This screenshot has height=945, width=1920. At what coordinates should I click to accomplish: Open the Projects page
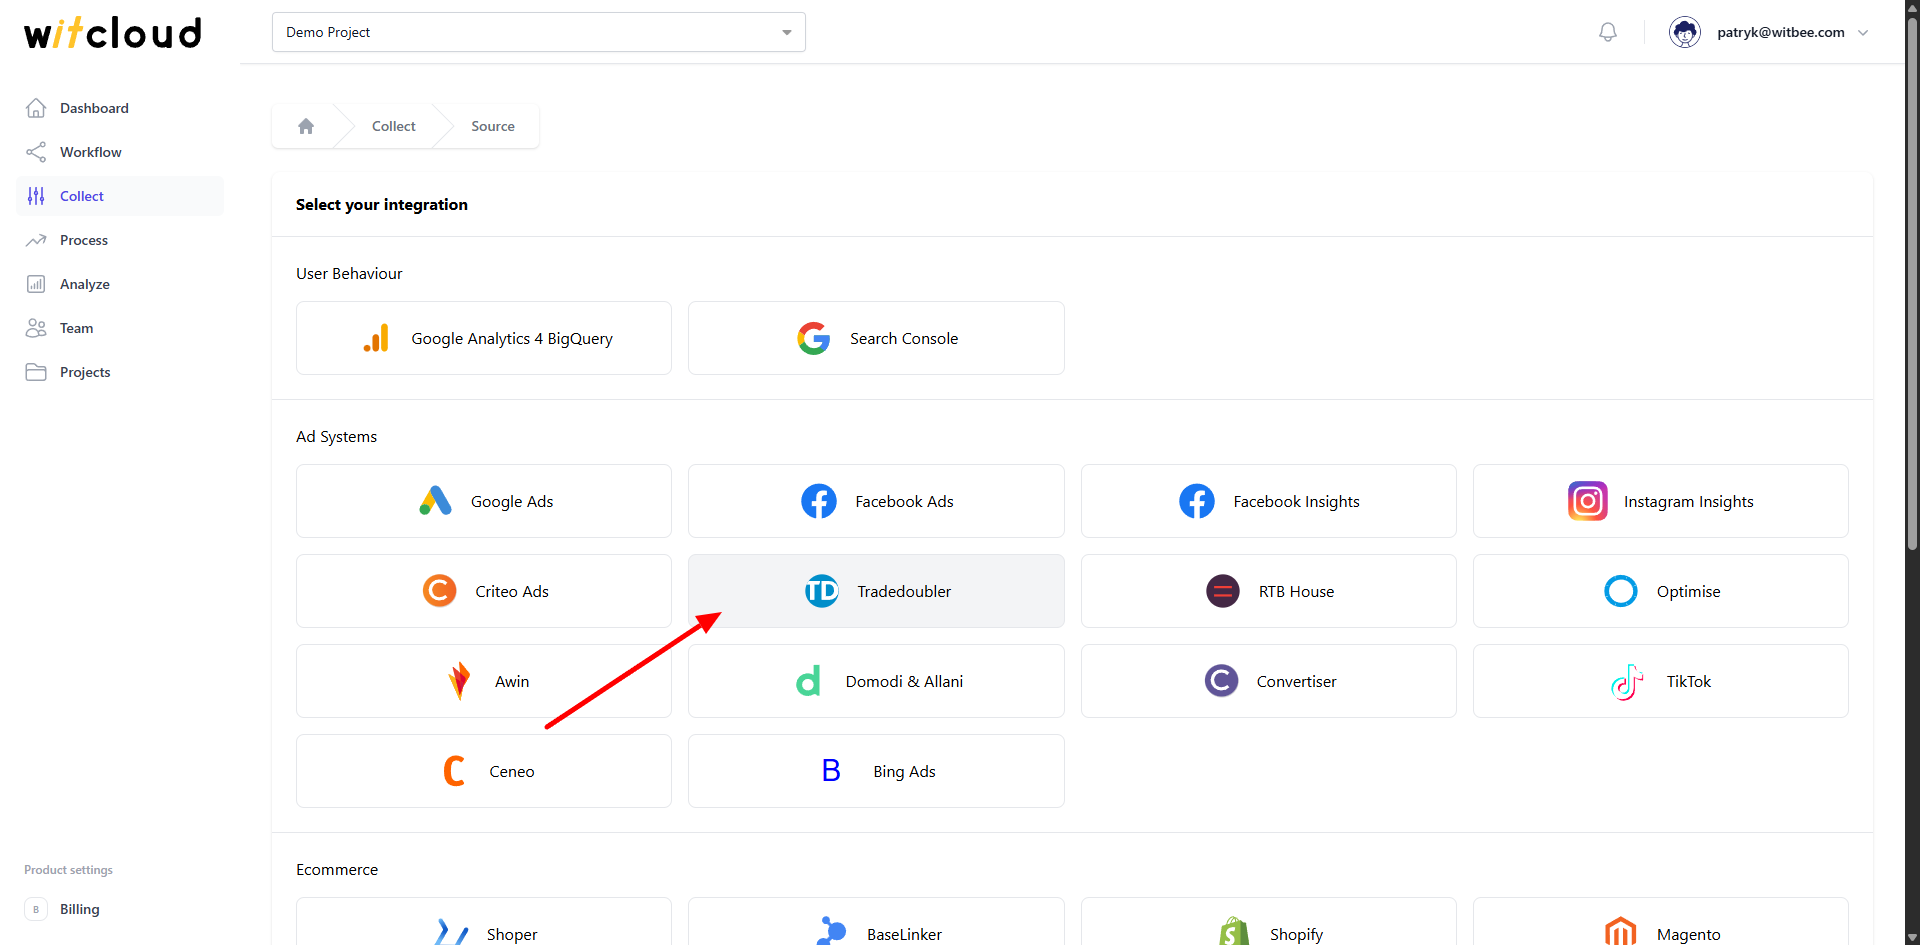tap(120, 372)
